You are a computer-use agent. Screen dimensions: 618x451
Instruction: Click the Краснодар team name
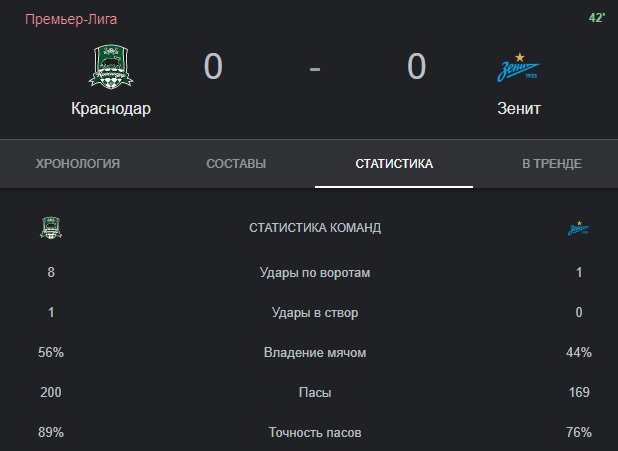click(x=111, y=108)
